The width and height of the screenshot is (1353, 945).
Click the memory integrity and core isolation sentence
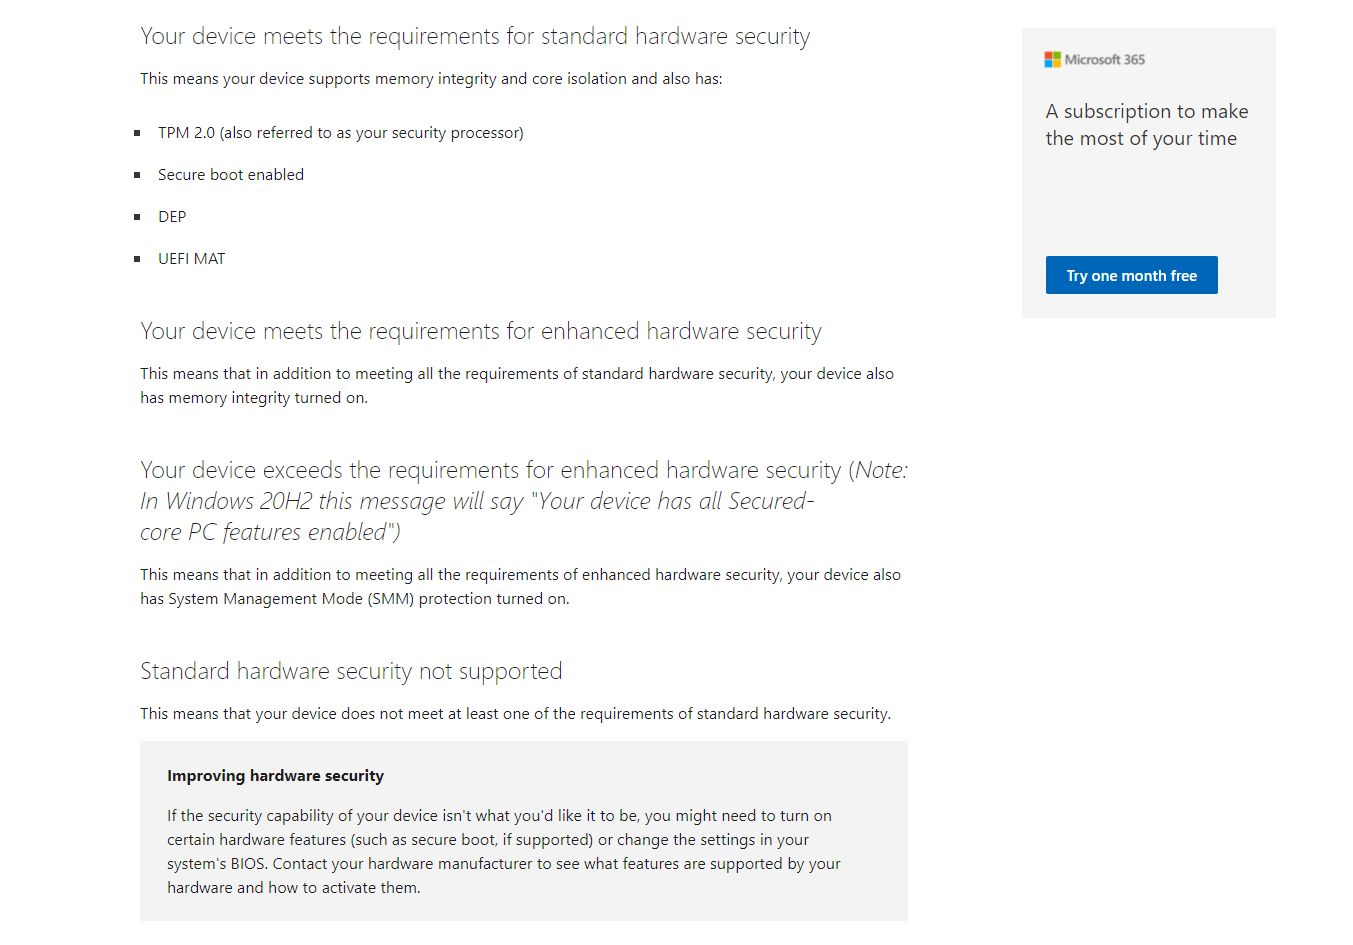(431, 79)
